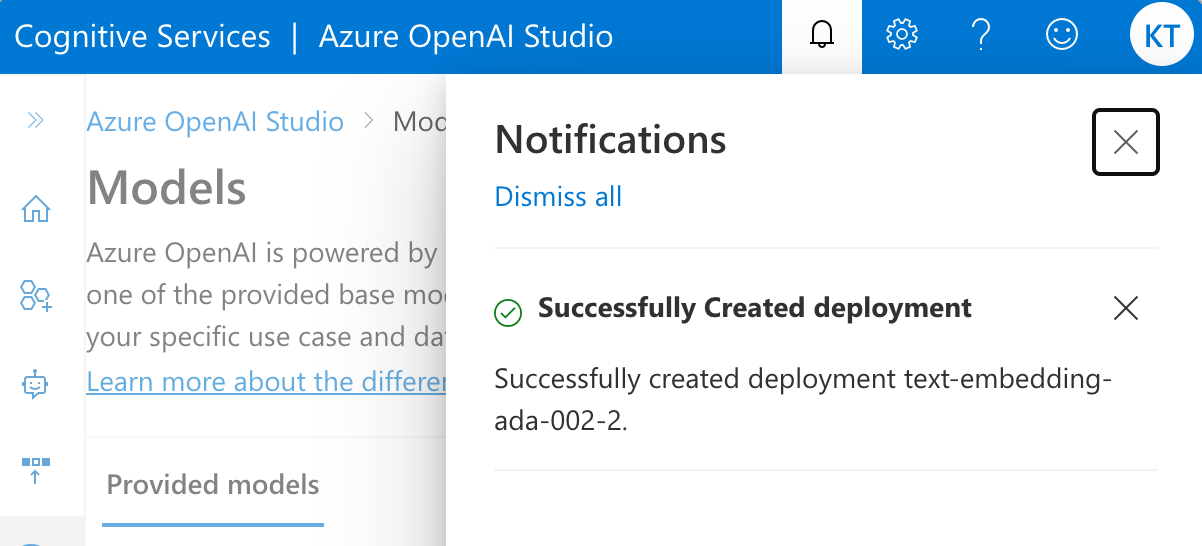Click the Notifications panel heading
The height and width of the screenshot is (546, 1202).
click(610, 140)
